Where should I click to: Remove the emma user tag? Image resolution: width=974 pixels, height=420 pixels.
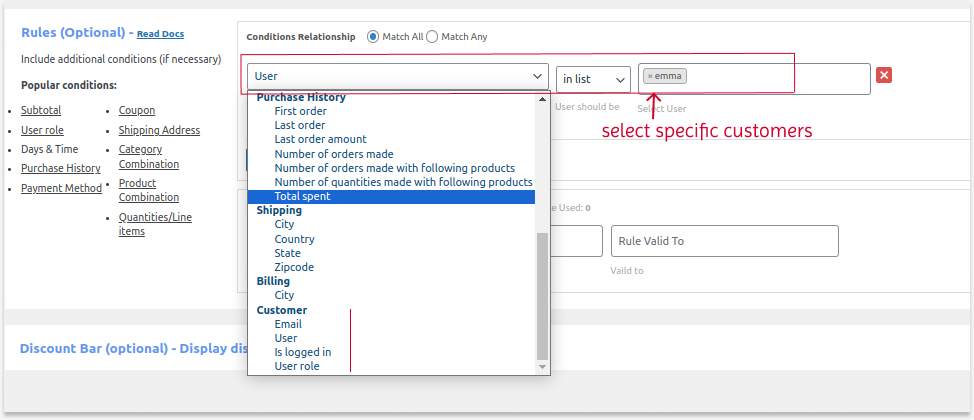click(x=650, y=76)
